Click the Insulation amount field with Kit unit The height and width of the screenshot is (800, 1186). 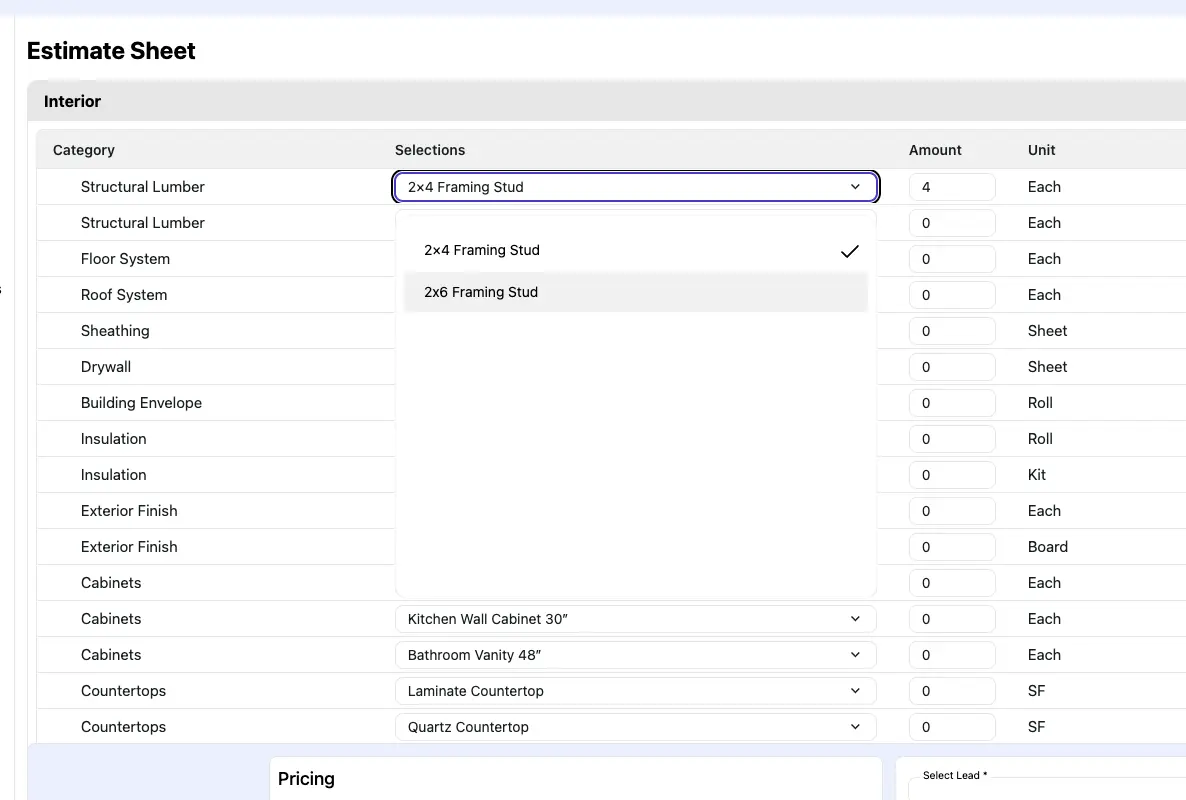tap(951, 475)
